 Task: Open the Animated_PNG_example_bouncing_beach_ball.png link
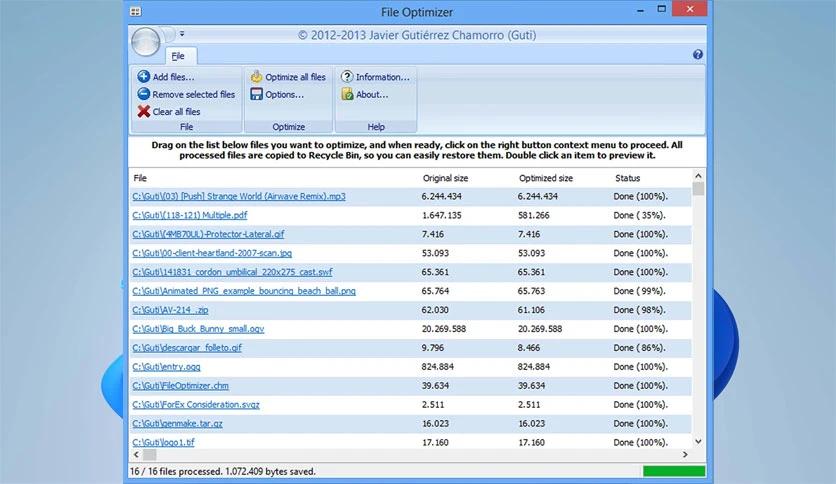point(244,291)
